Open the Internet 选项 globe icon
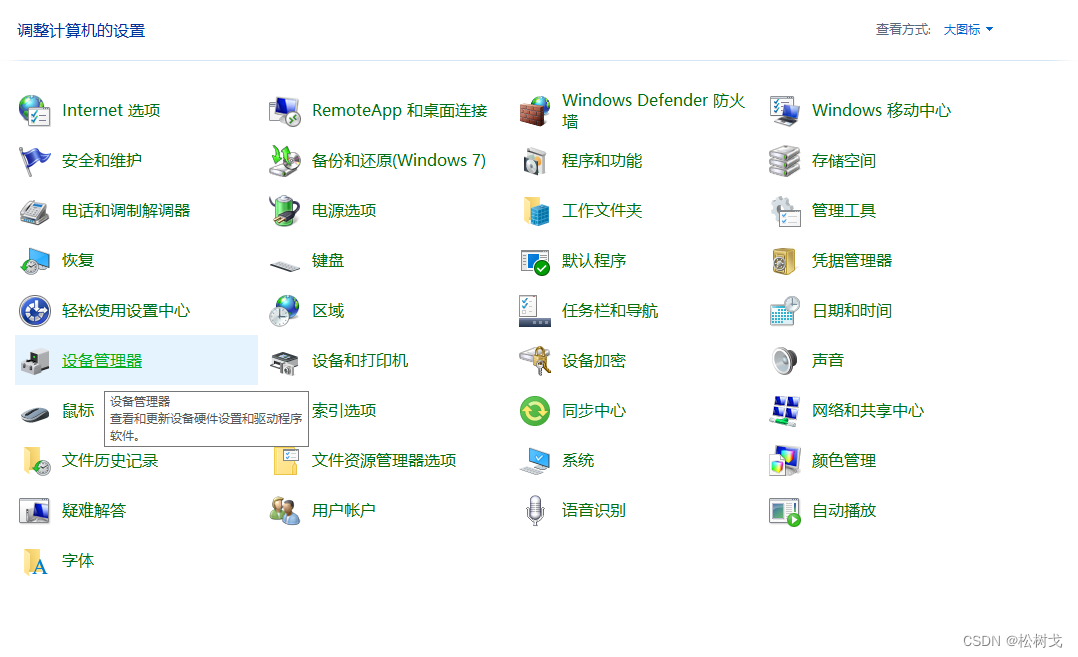 tap(34, 111)
